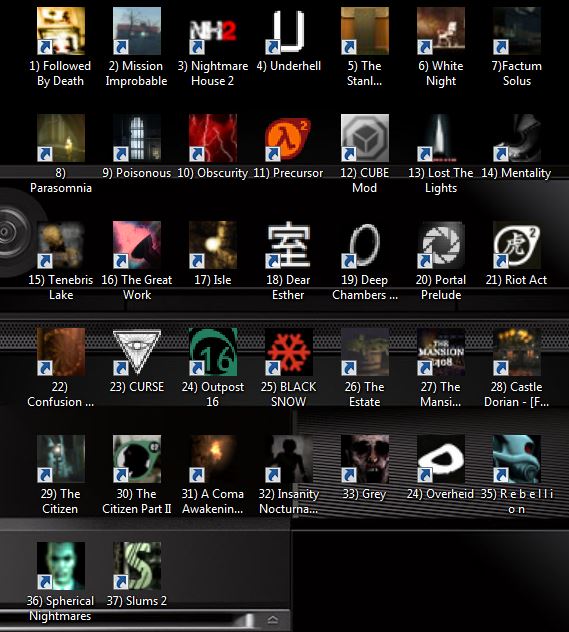Select the Grey zombie face icon
This screenshot has width=569, height=632.
click(365, 459)
